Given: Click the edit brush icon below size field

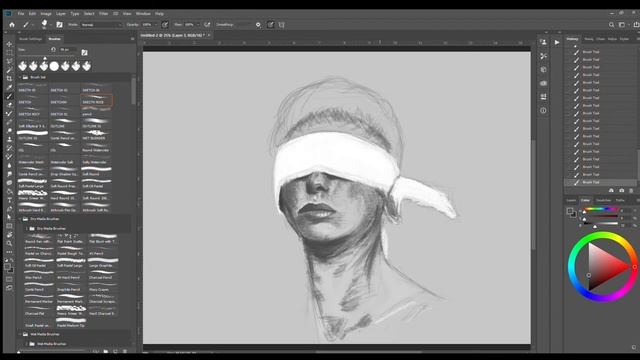Looking at the screenshot, I should point(84,52).
